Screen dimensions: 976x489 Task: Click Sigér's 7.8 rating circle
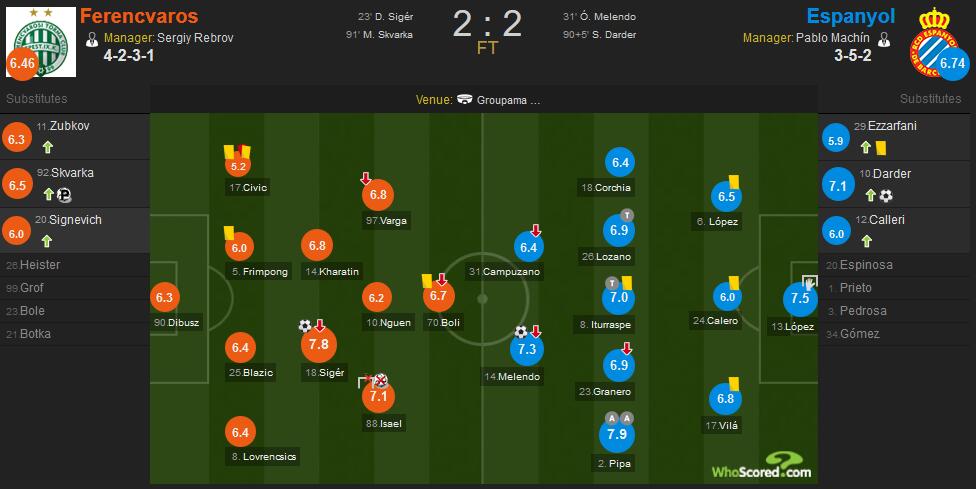click(x=319, y=344)
